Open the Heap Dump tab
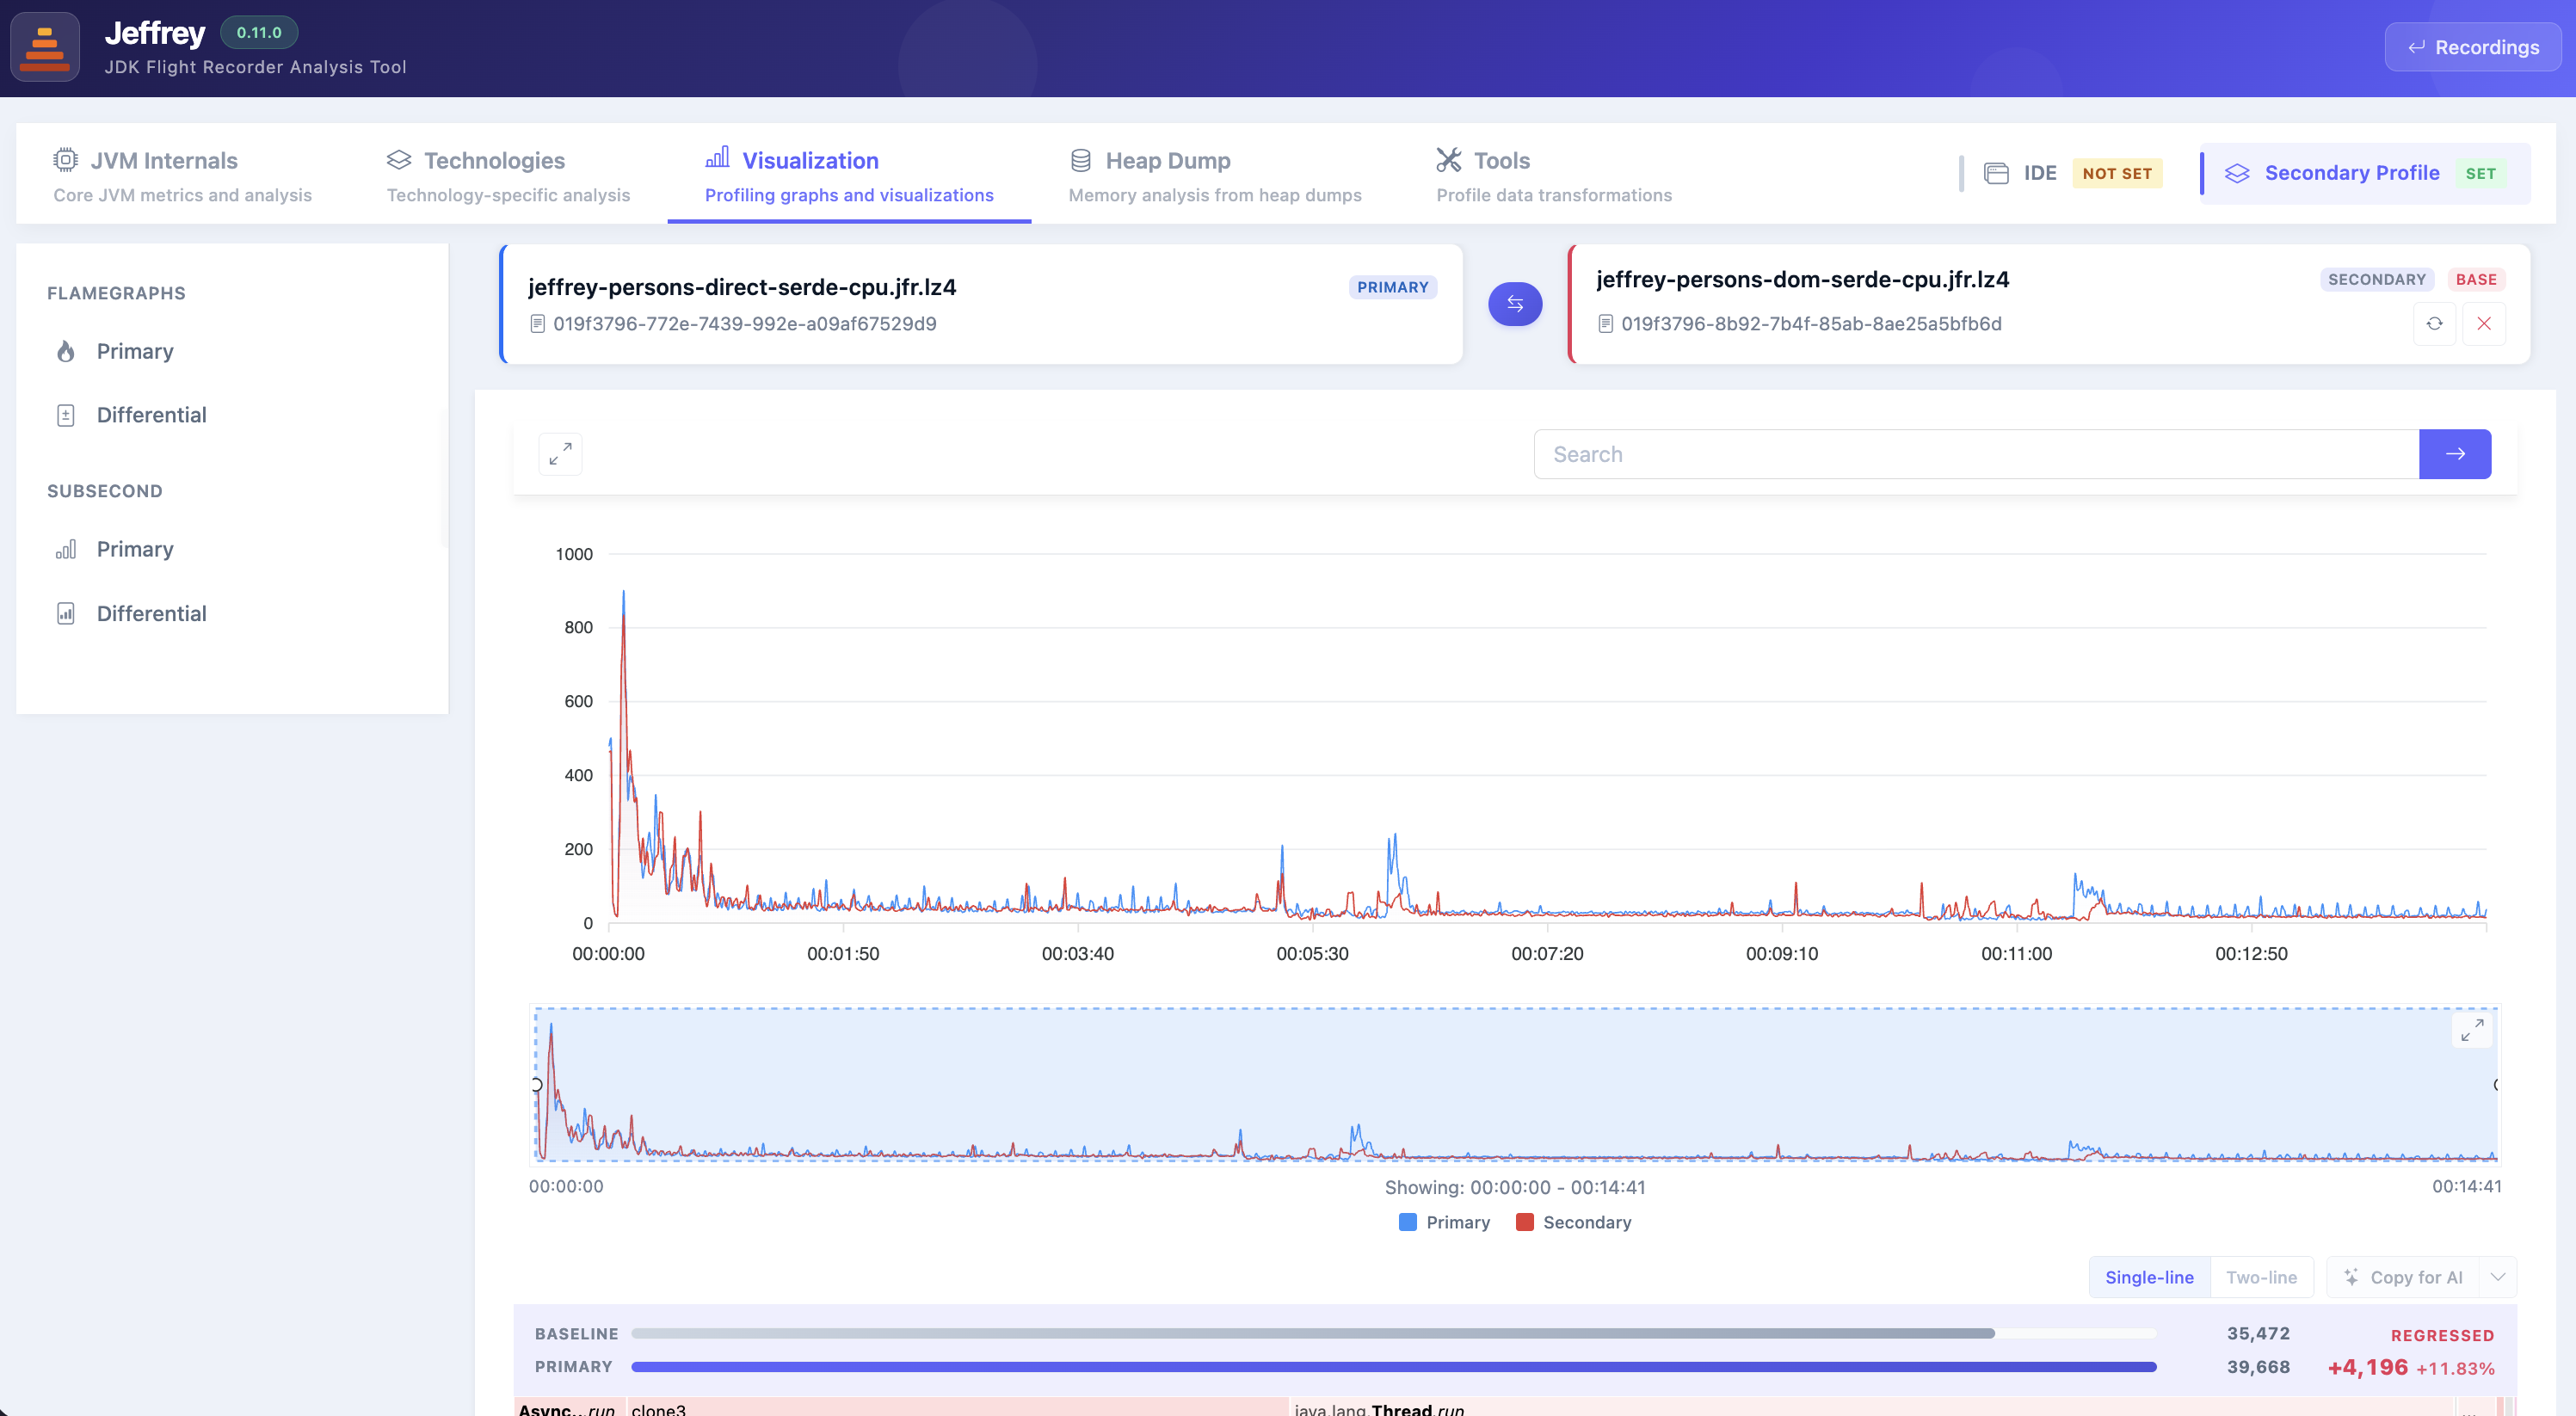This screenshot has height=1416, width=2576. point(1215,175)
